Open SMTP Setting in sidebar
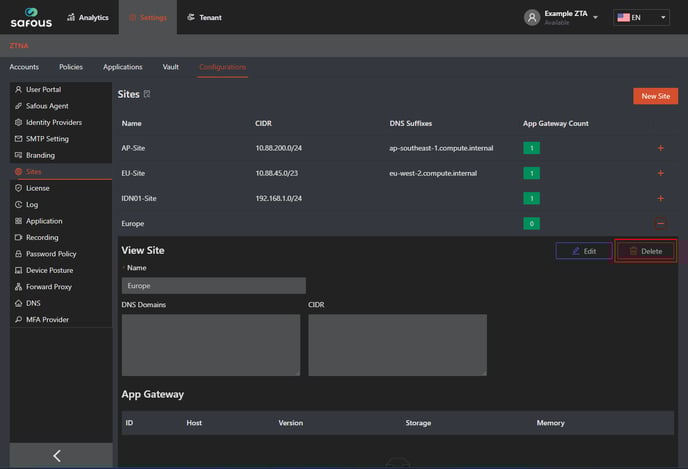The height and width of the screenshot is (469, 688). (47, 139)
